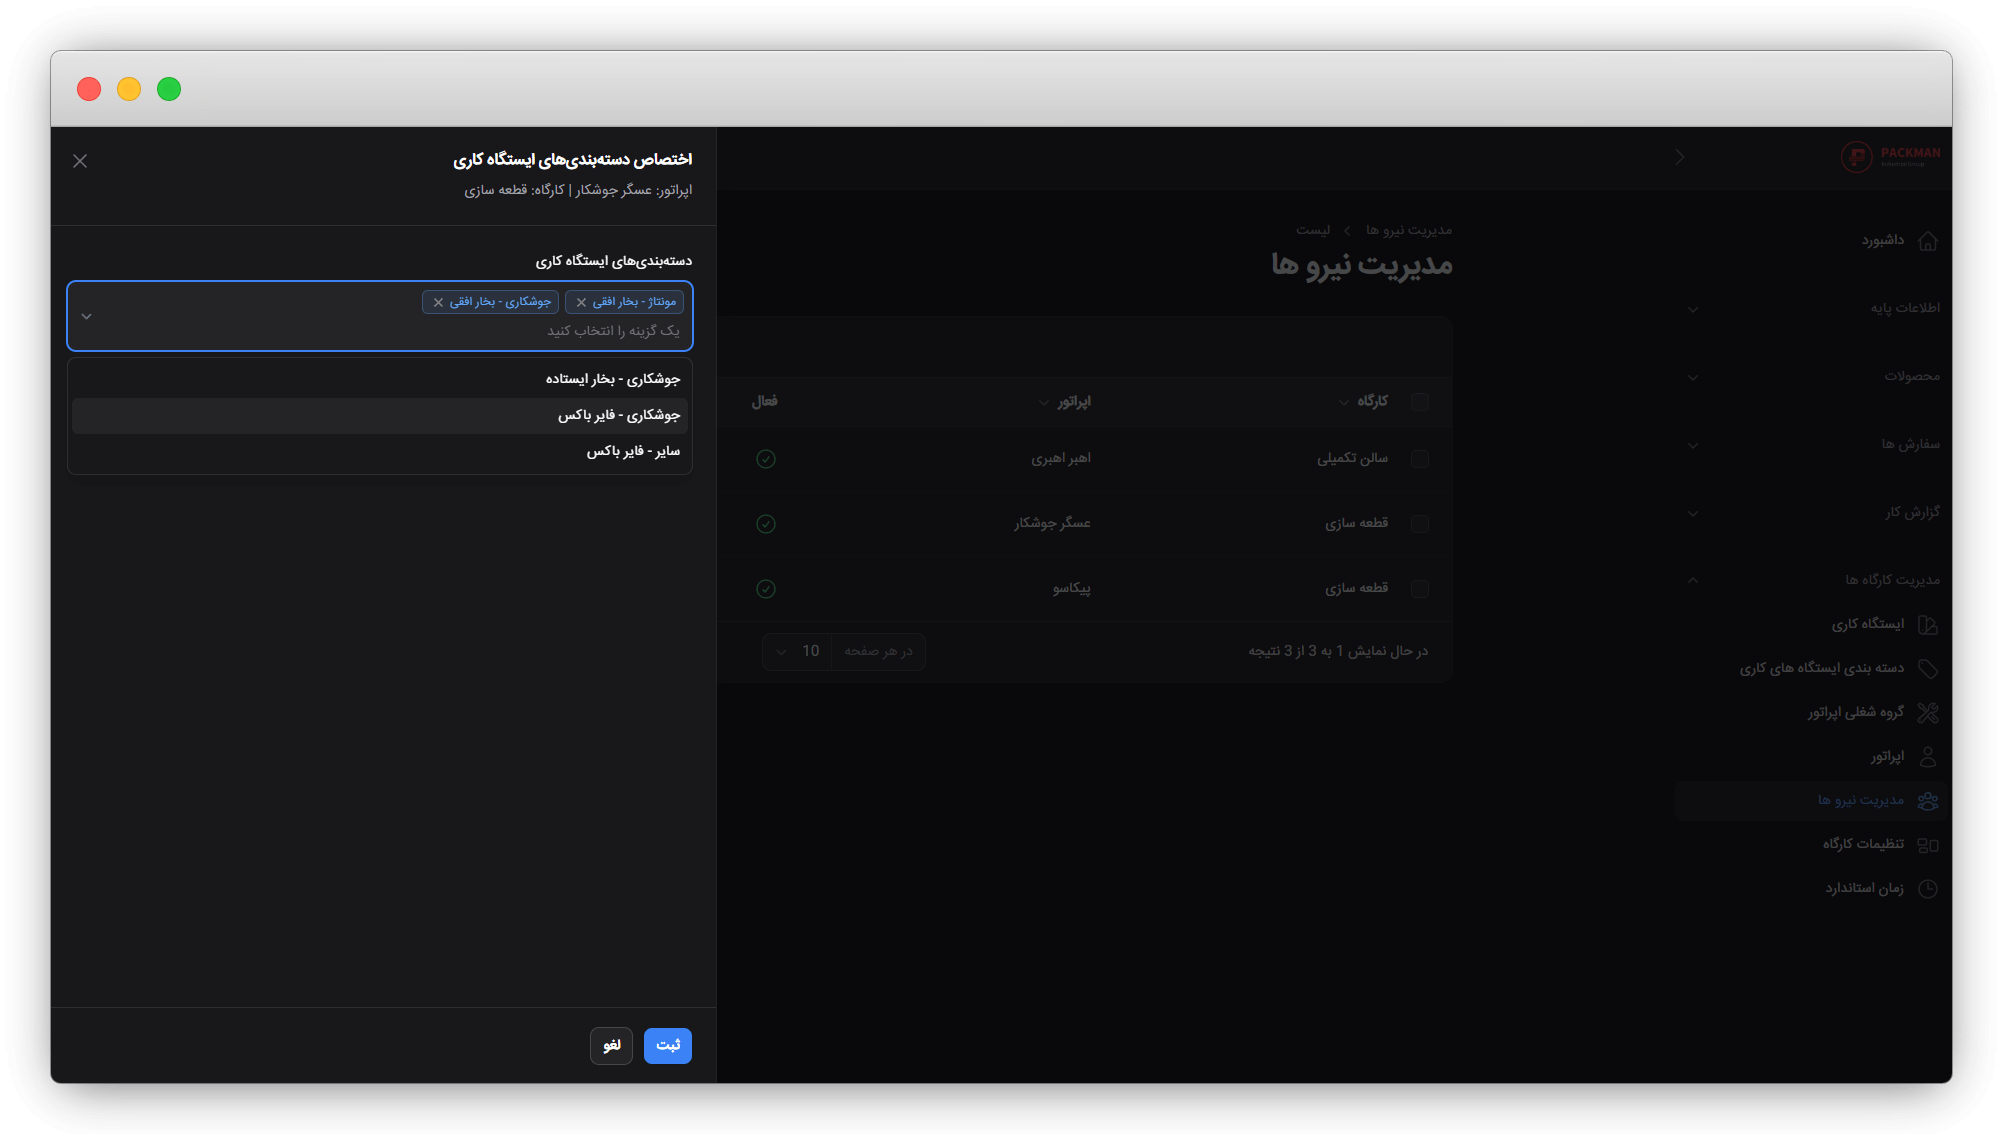The width and height of the screenshot is (2003, 1134).
Task: Remove the مونتاژ - بخار افقی tag
Action: 581,302
